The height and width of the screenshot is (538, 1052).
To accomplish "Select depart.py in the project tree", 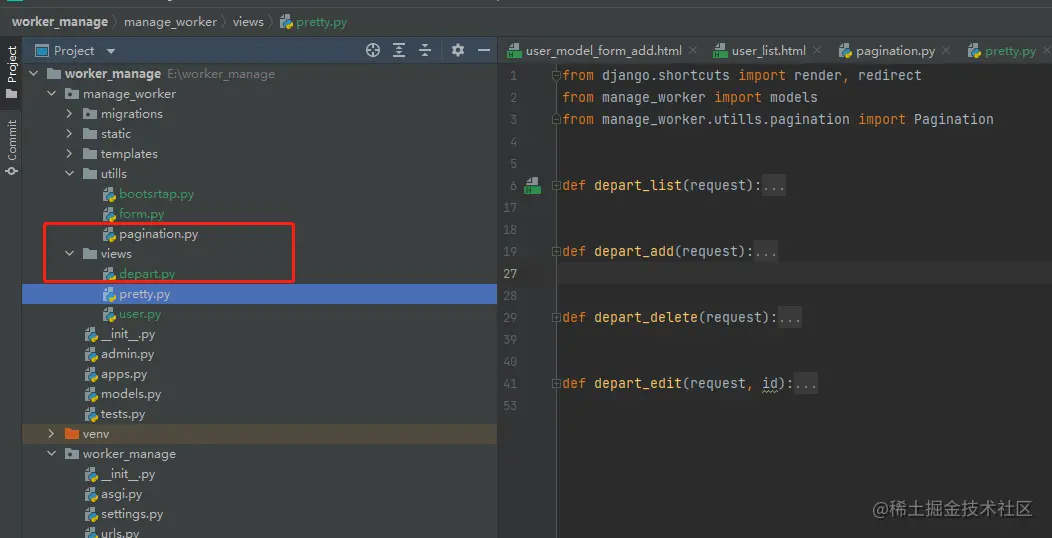I will [x=147, y=274].
